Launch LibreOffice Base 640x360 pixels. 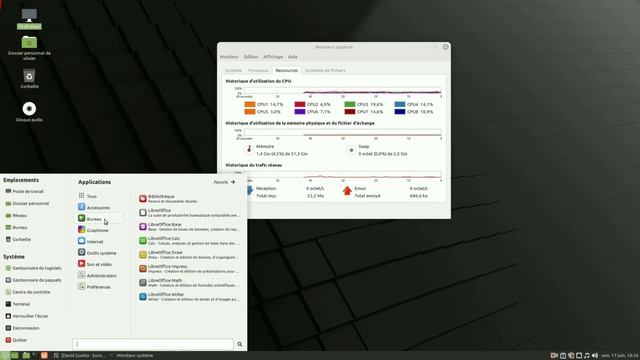(189, 227)
